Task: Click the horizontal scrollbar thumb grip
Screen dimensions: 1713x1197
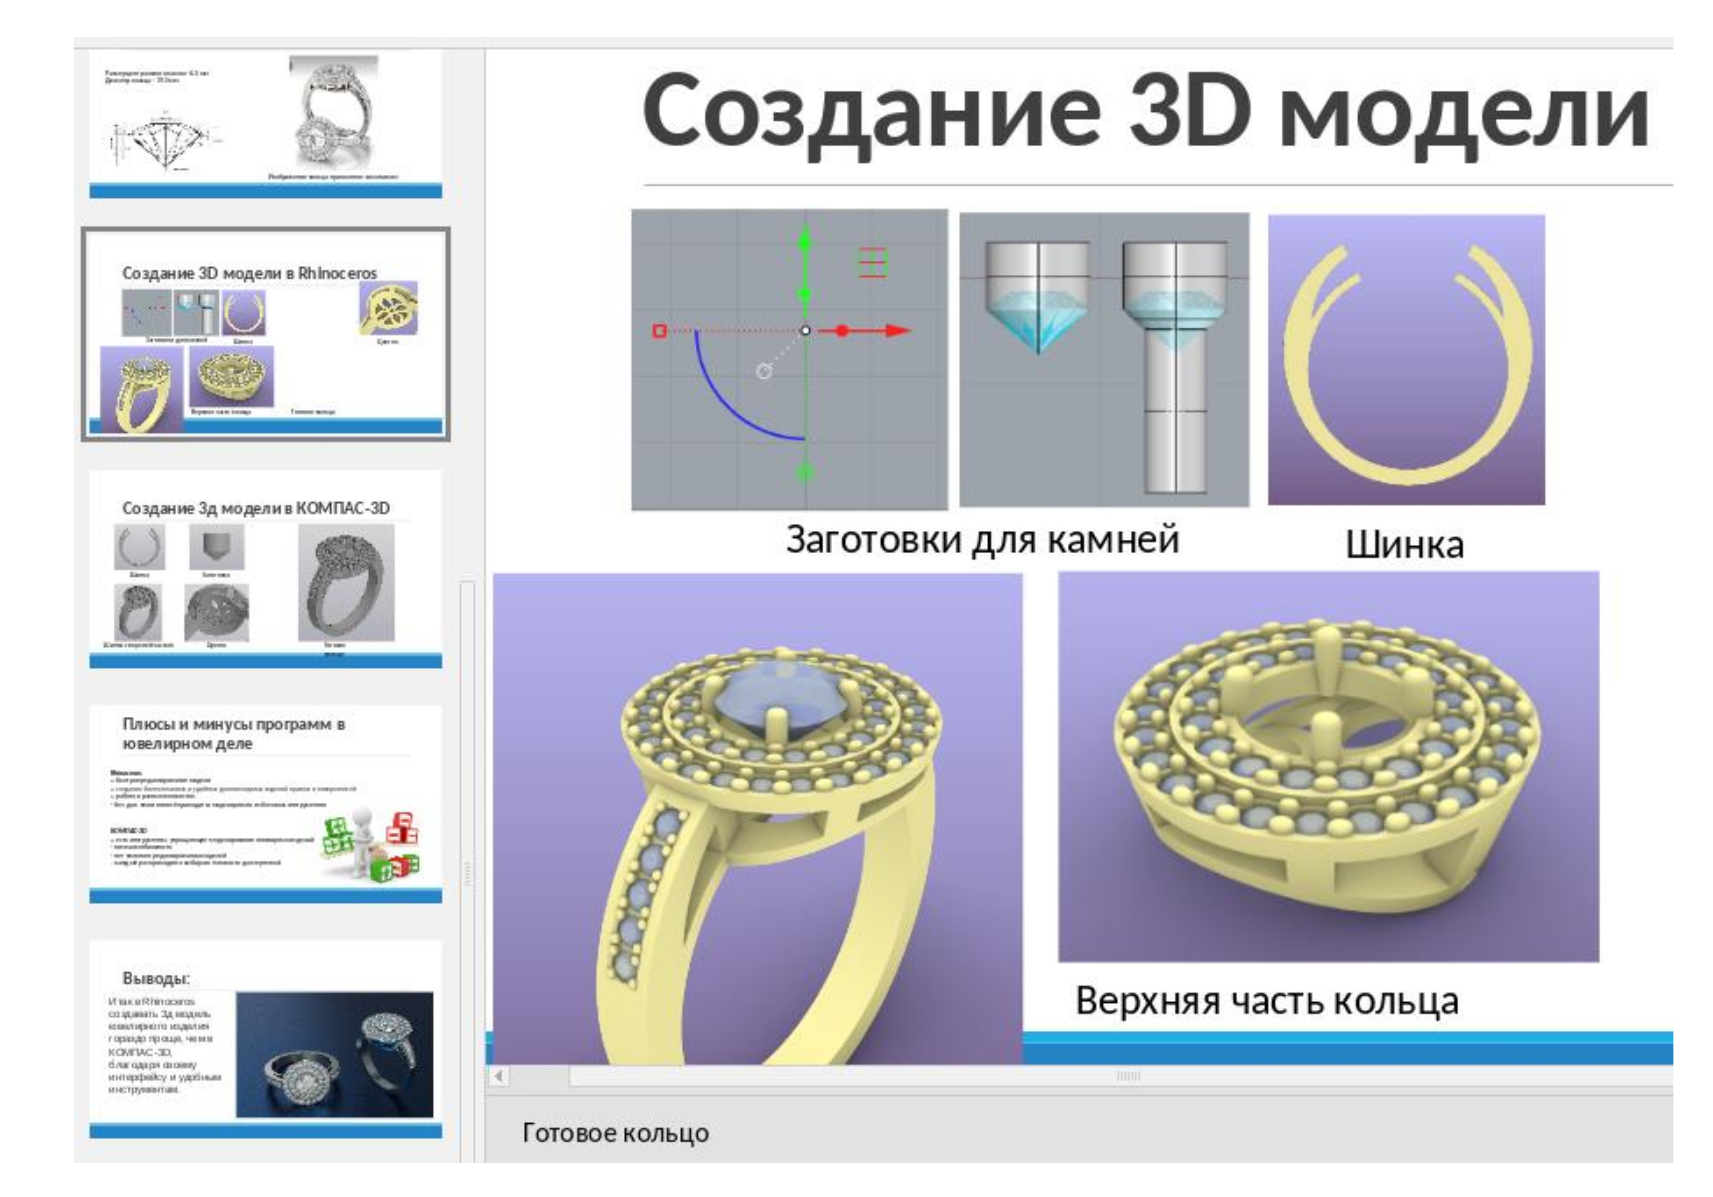Action: click(x=1128, y=1076)
